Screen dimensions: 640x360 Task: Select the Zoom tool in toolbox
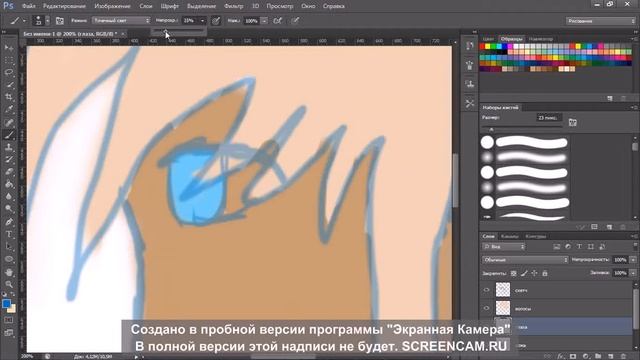(x=9, y=284)
